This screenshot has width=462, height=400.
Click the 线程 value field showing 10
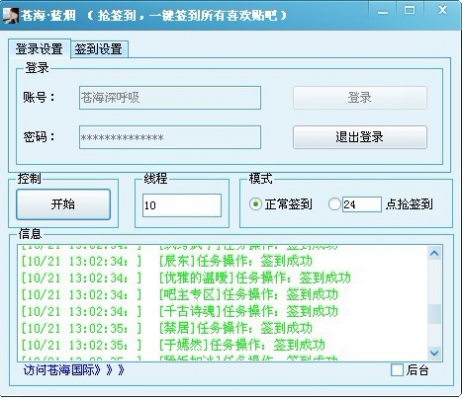182,205
